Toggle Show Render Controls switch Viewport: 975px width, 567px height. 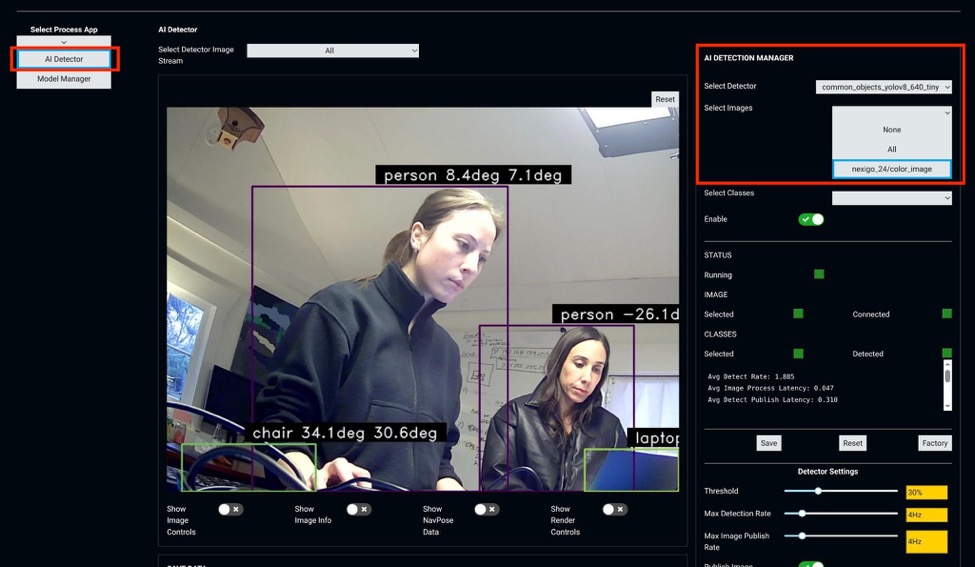(614, 509)
